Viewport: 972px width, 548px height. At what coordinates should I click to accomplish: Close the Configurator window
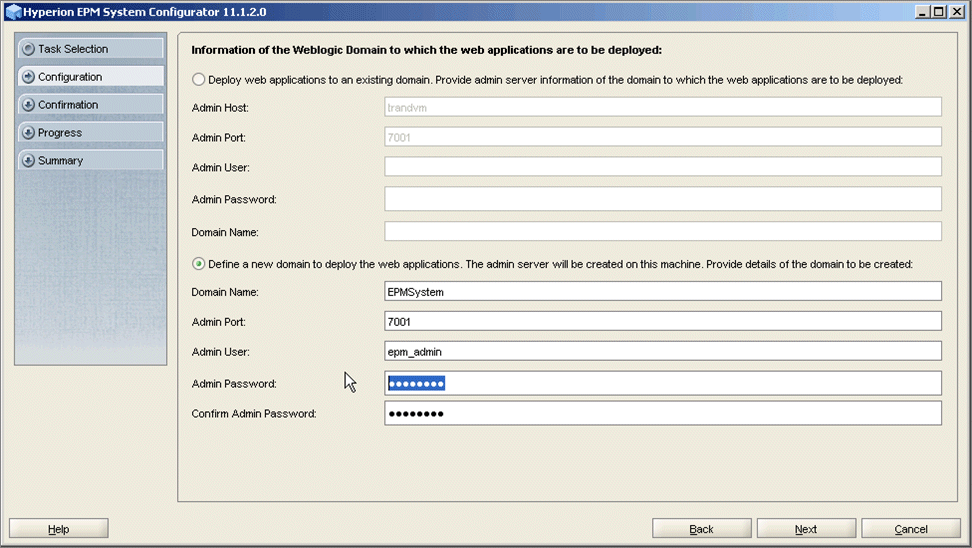click(957, 12)
